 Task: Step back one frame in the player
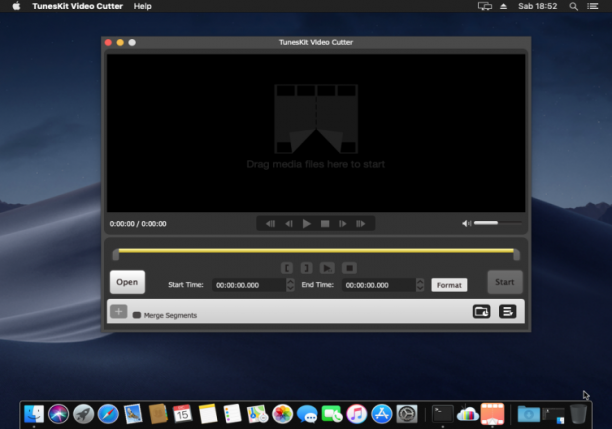[x=289, y=224]
